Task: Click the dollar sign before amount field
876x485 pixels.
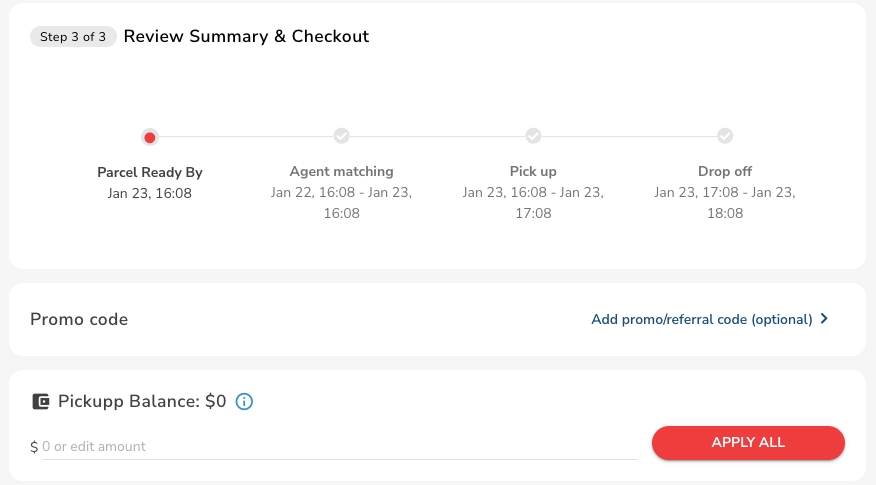Action: tap(34, 447)
